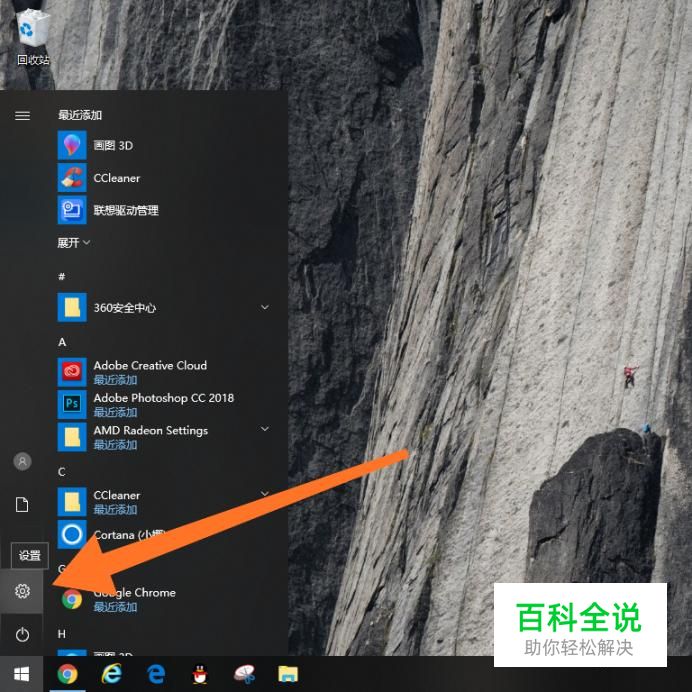This screenshot has height=692, width=692.
Task: Open the user account icon in Start sidebar
Action: [x=22, y=462]
